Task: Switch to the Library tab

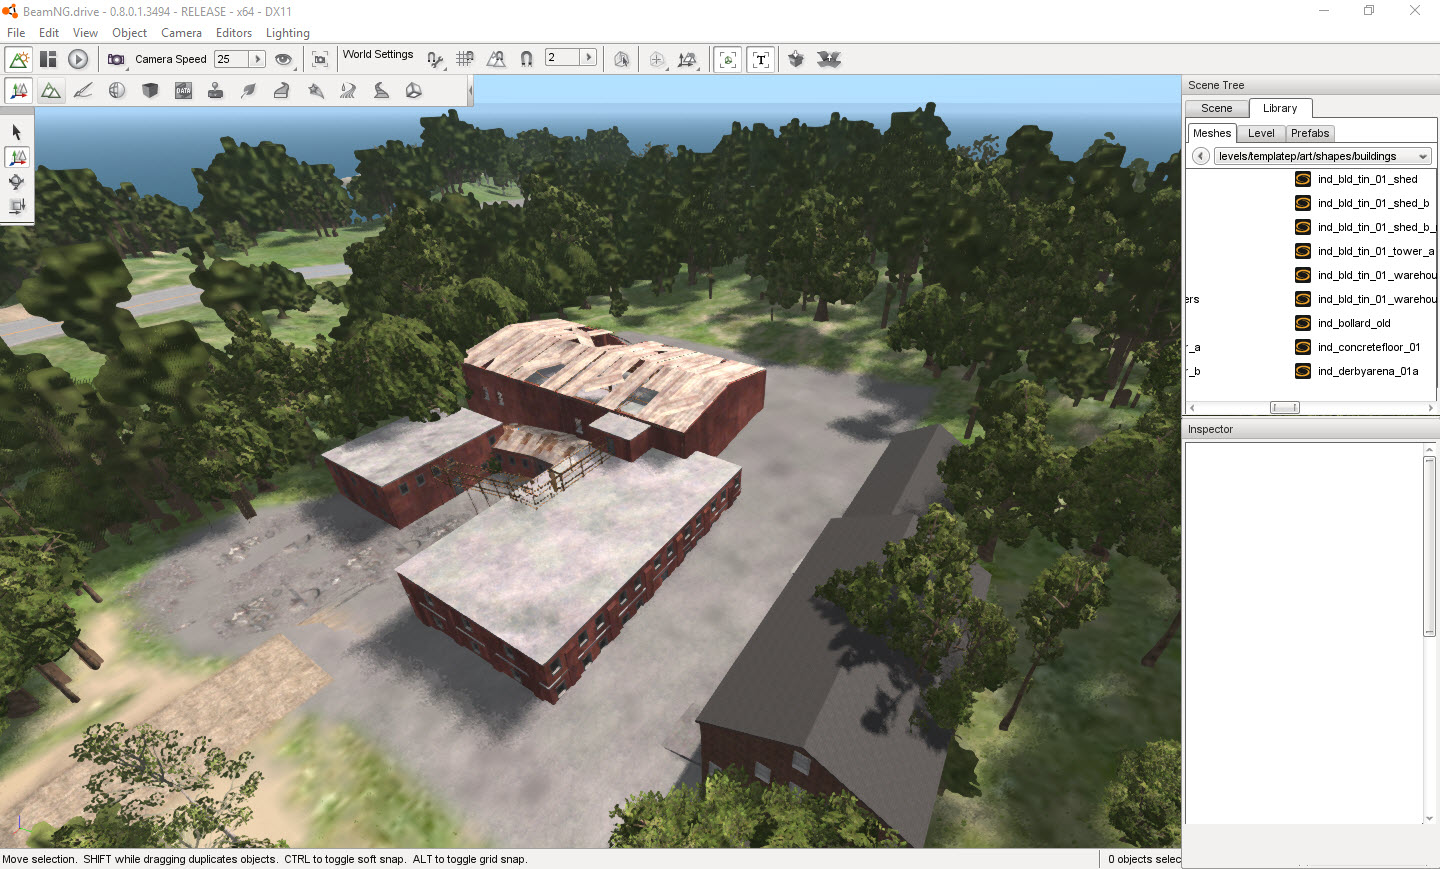Action: click(x=1280, y=108)
